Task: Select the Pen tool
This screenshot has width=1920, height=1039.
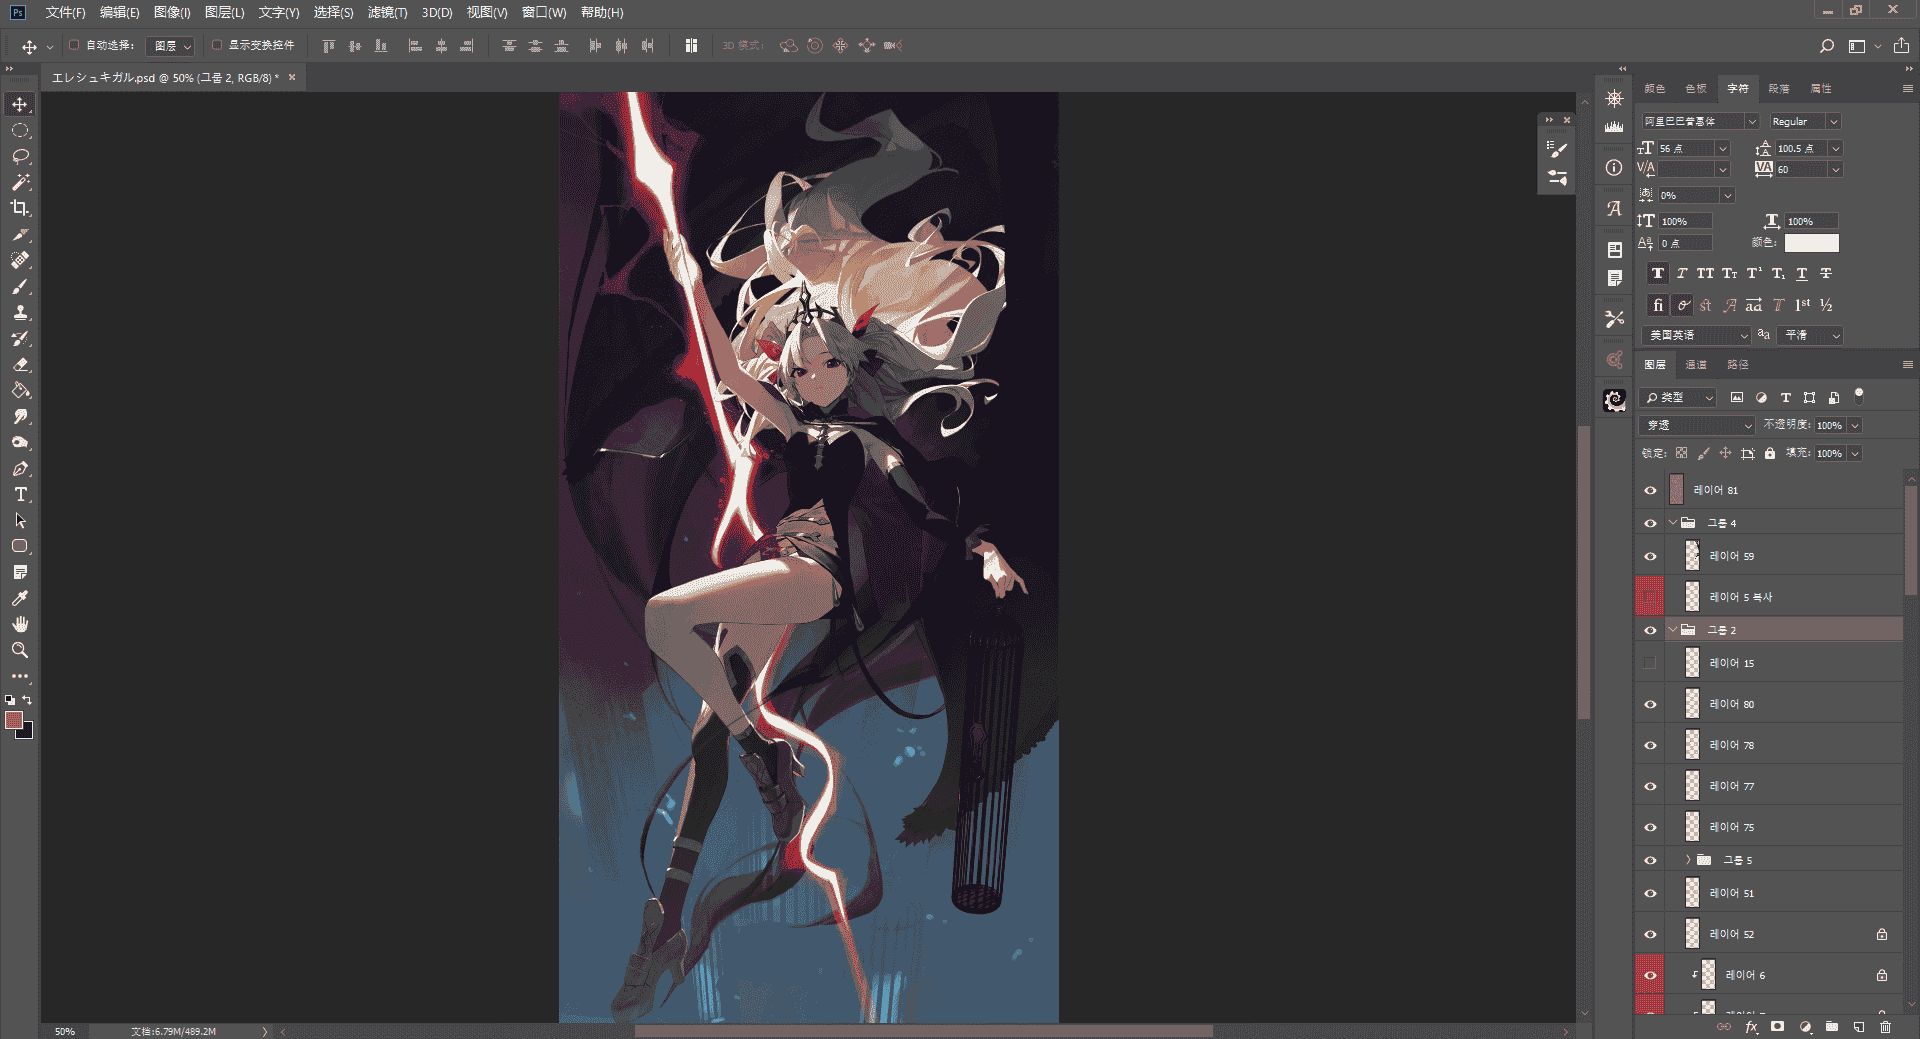Action: (20, 468)
